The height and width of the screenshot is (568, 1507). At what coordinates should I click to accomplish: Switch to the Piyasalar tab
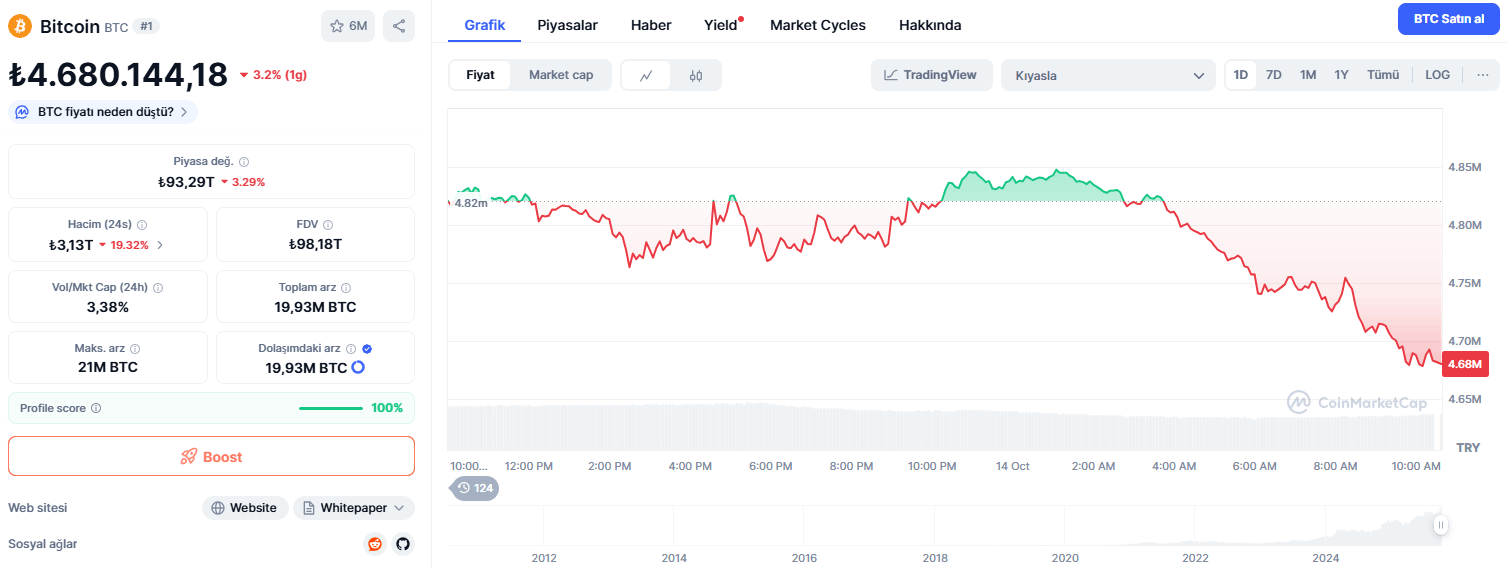pos(567,25)
